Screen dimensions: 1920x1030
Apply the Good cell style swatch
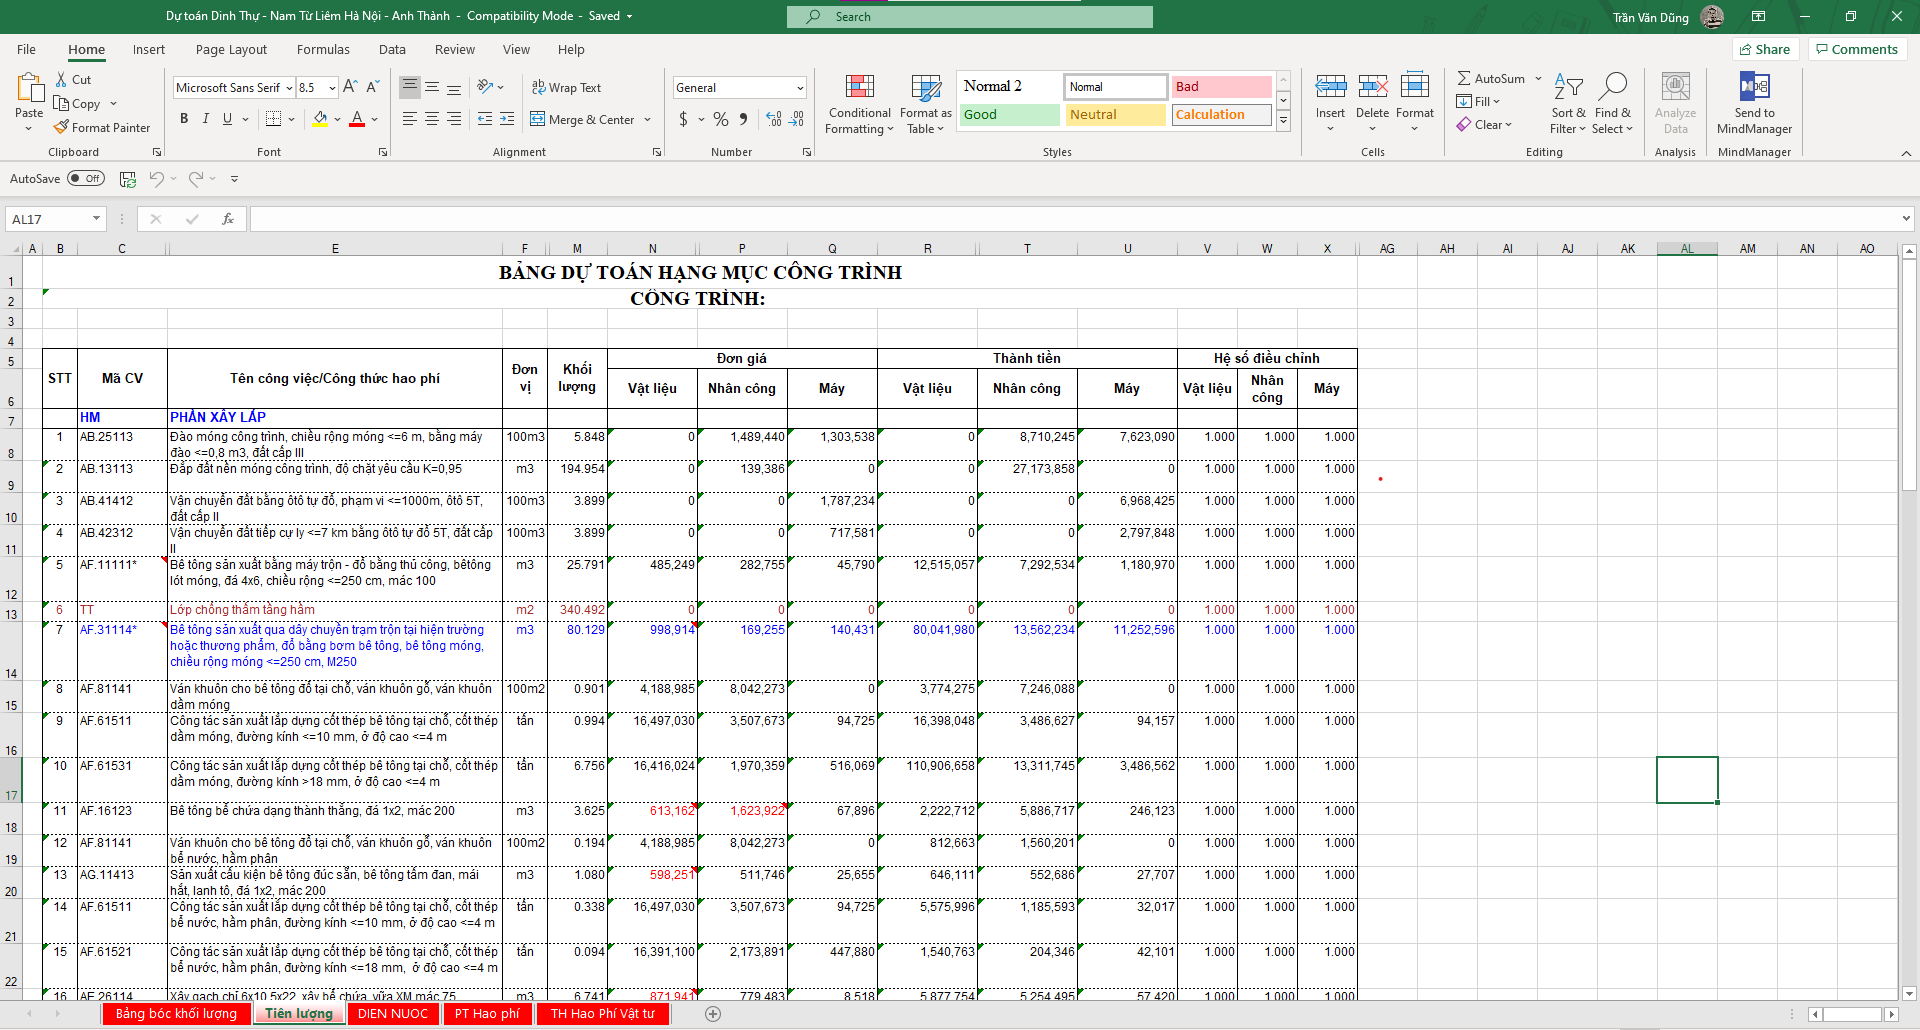1008,115
